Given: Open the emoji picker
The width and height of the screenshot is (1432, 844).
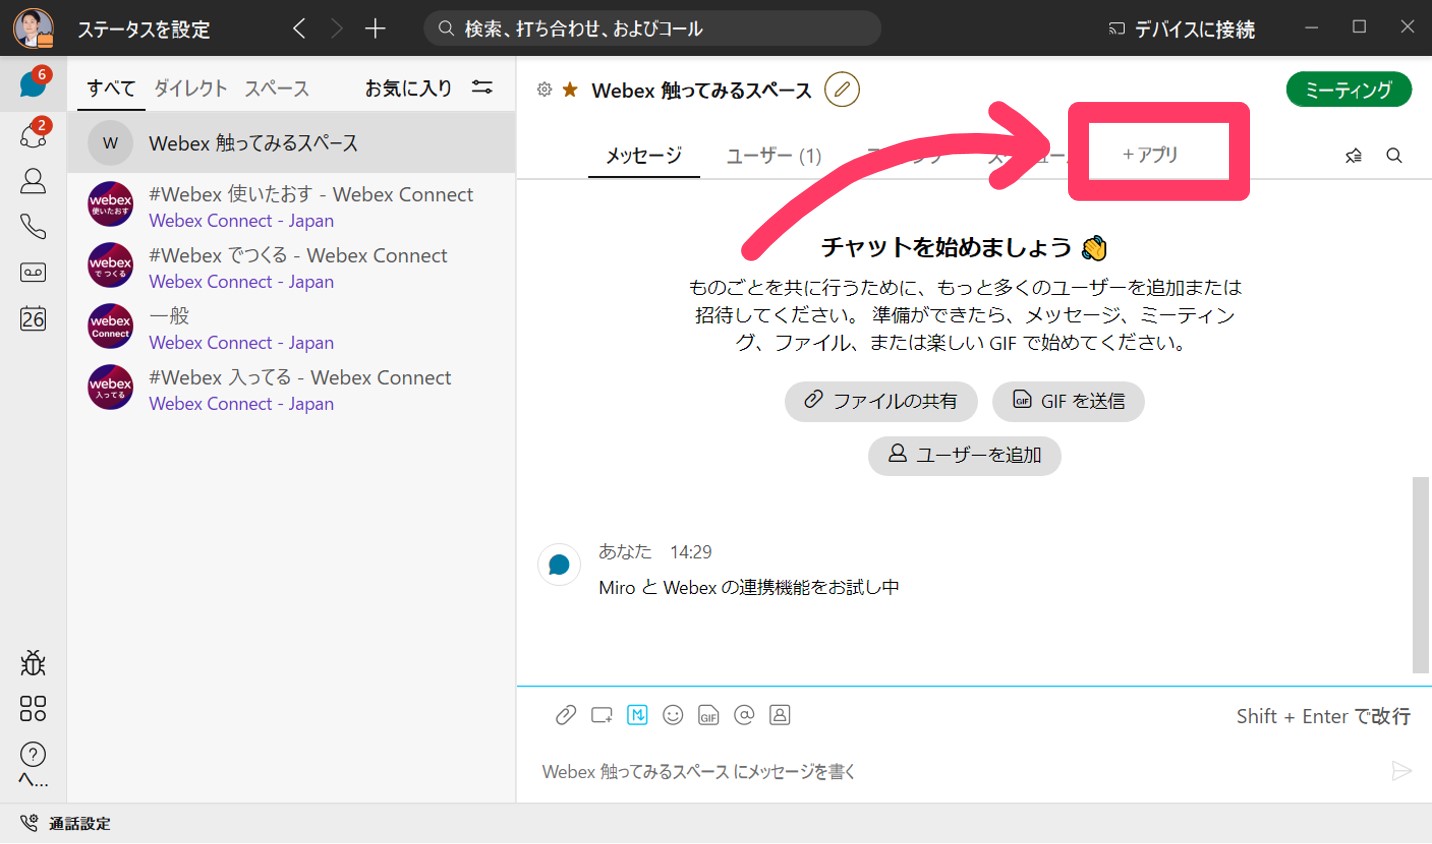Looking at the screenshot, I should (x=673, y=715).
